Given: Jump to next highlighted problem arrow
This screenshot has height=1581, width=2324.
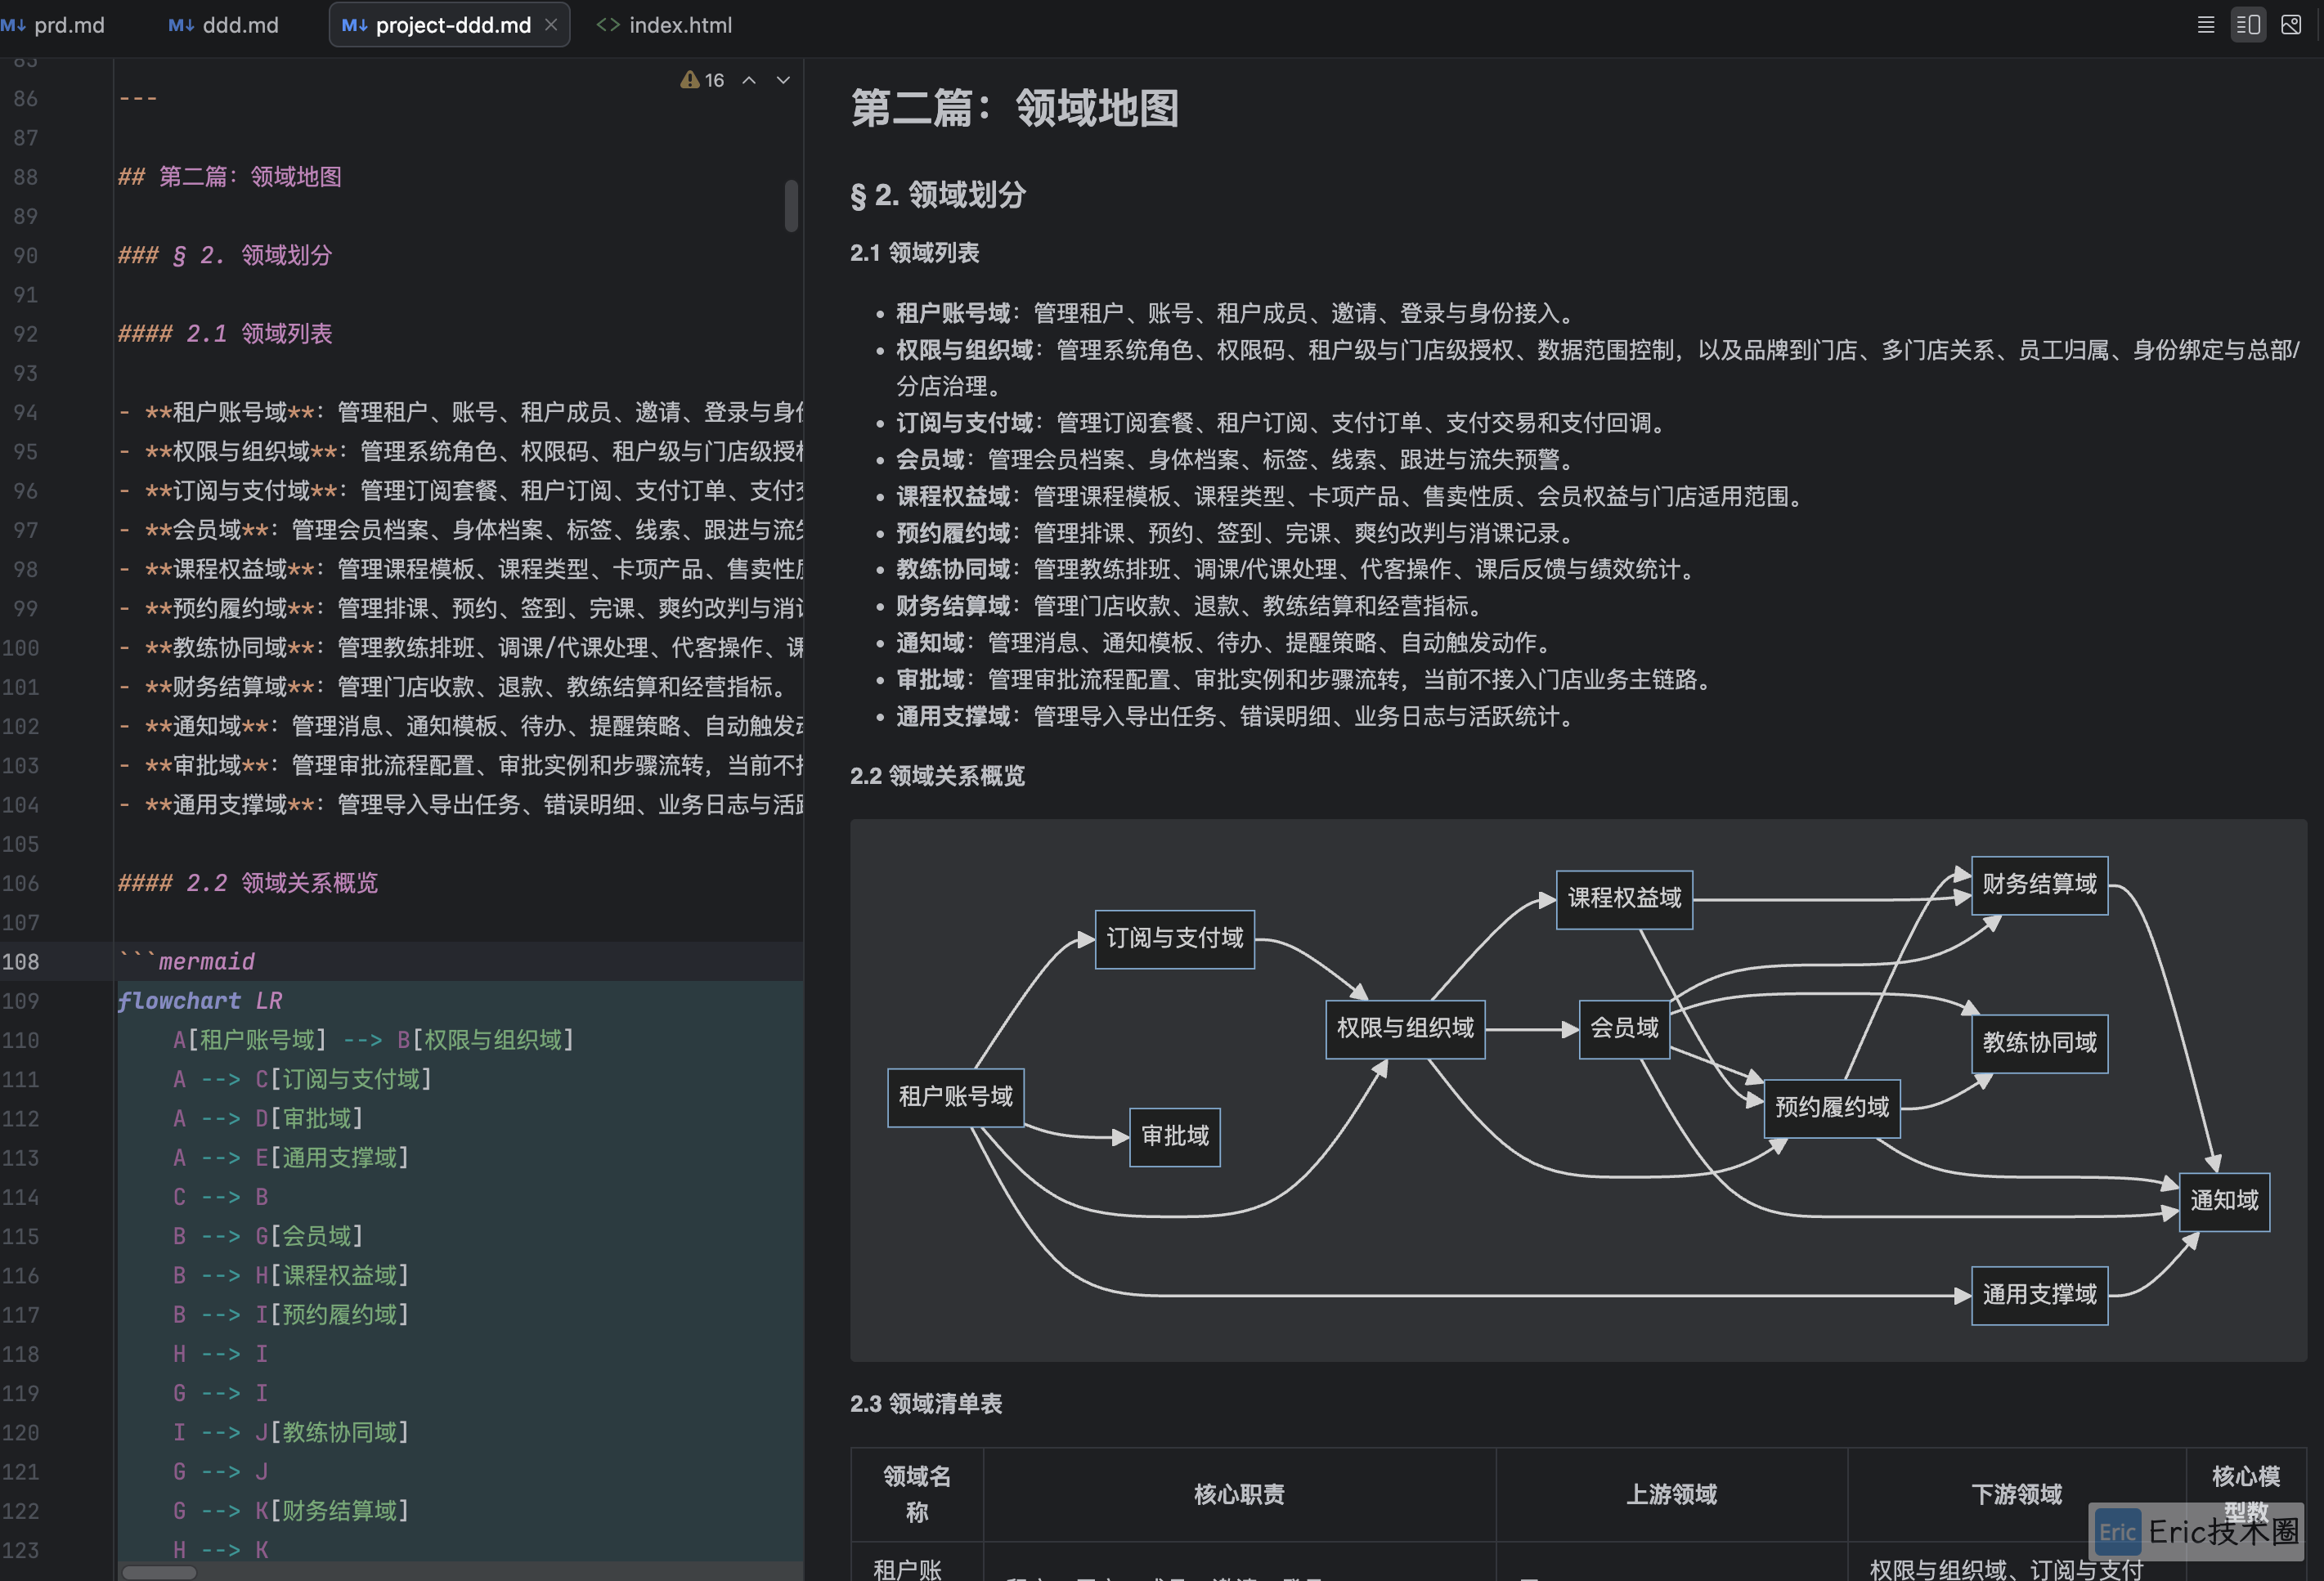Looking at the screenshot, I should (784, 80).
